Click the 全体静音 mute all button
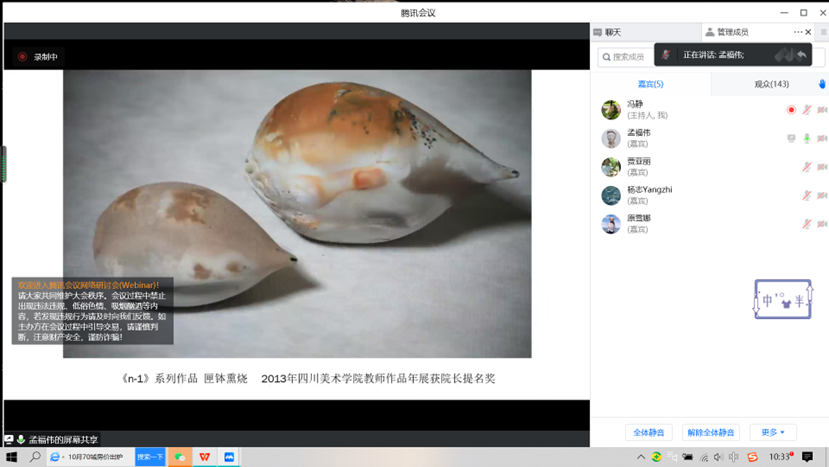The height and width of the screenshot is (467, 829). click(x=648, y=432)
